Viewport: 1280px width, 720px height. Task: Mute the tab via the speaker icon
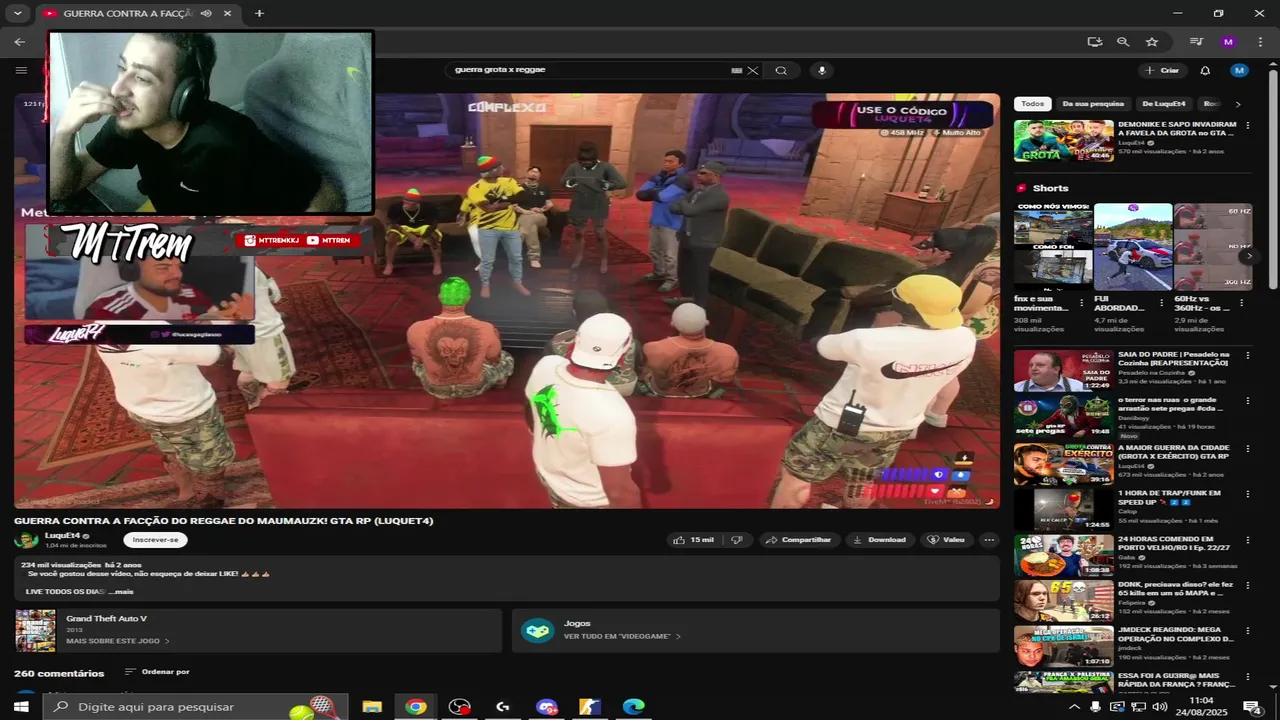point(206,13)
